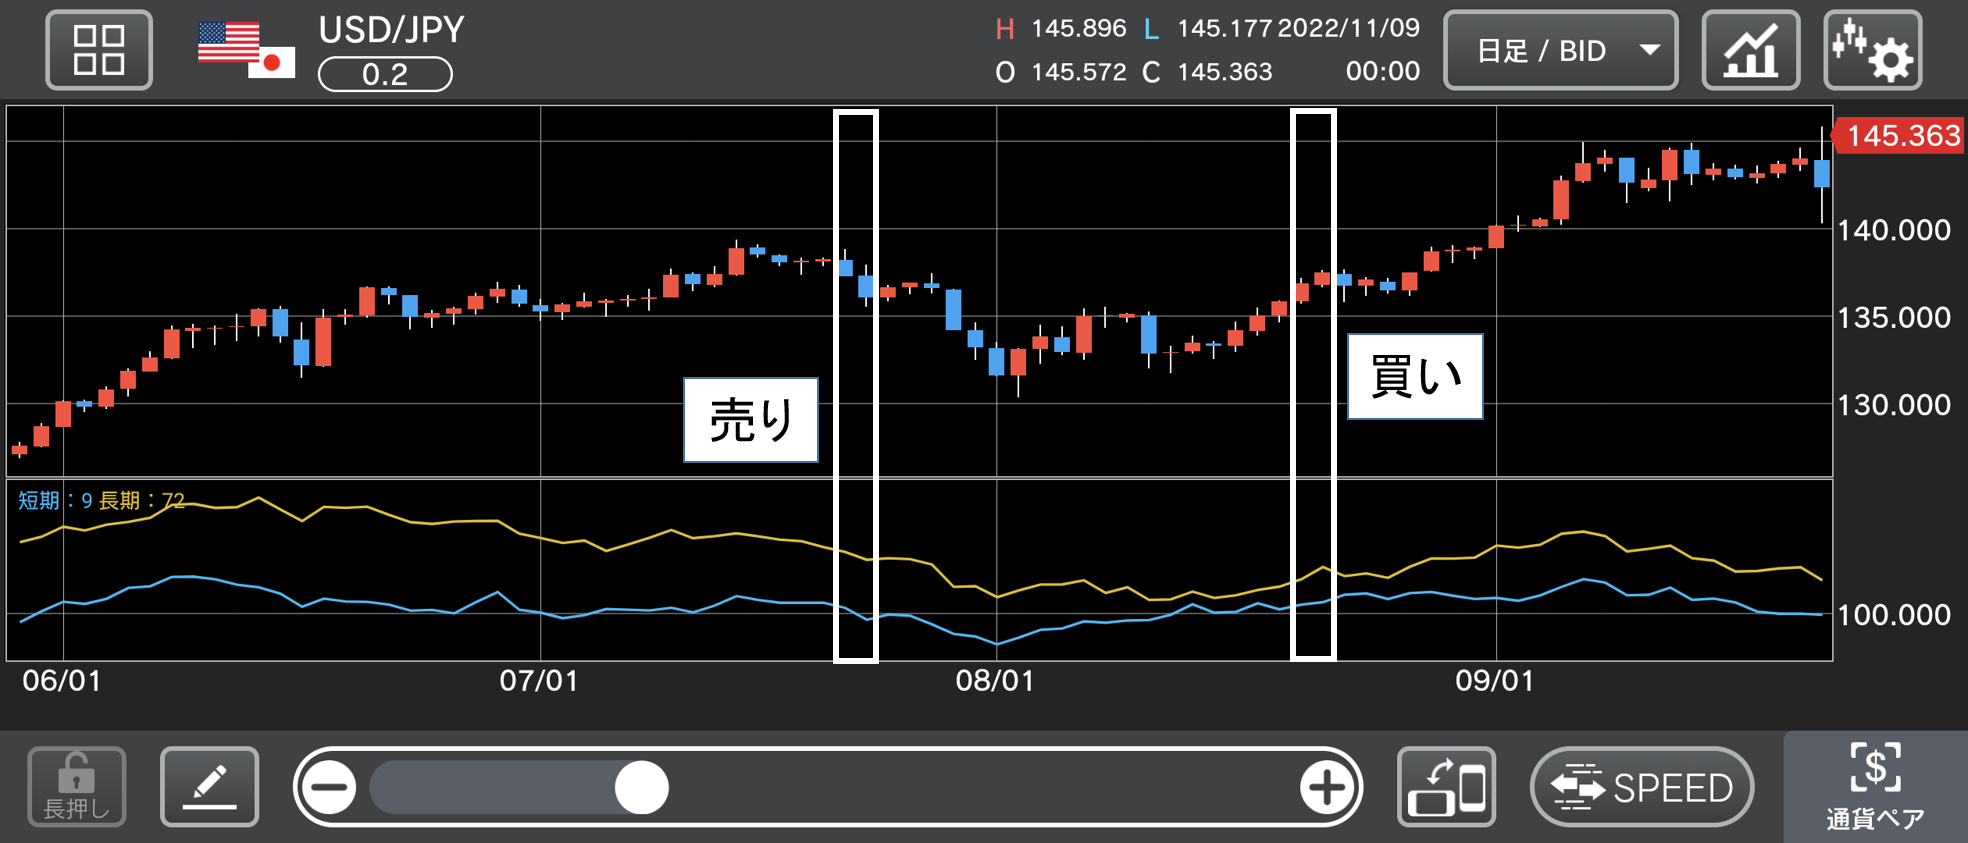Tap the 0.2 spread indicator

coord(385,74)
